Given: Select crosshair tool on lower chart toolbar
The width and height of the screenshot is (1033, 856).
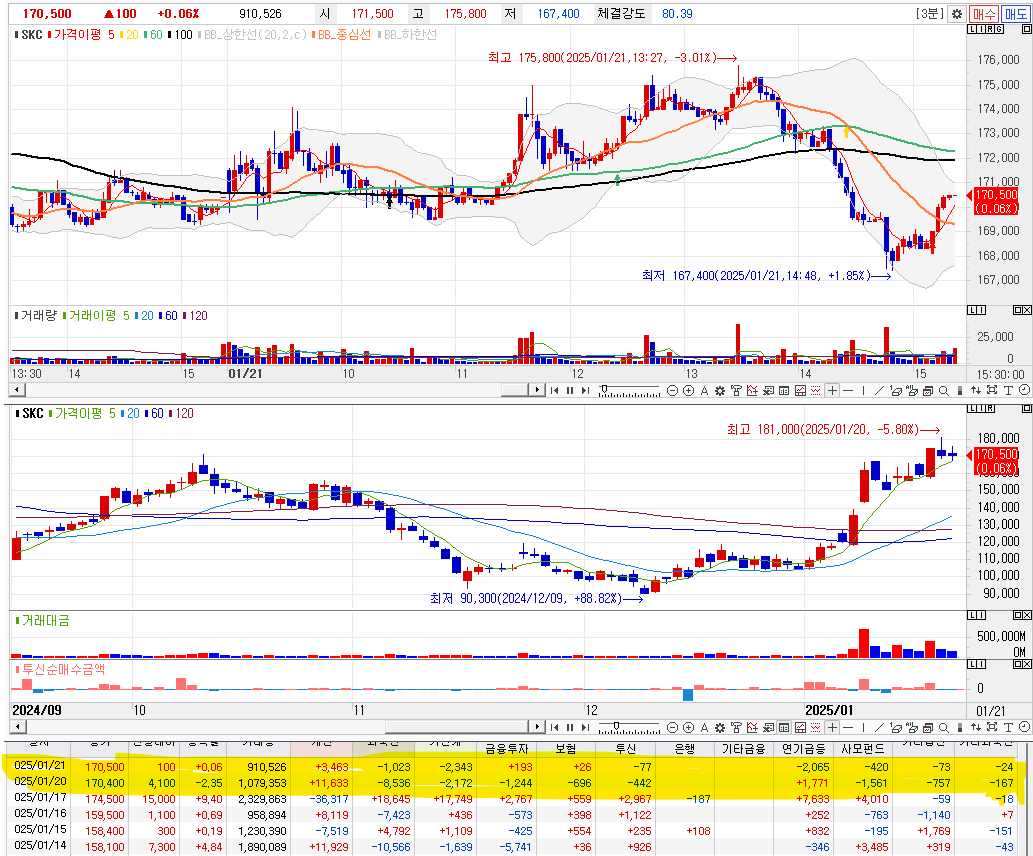Looking at the screenshot, I should 832,728.
